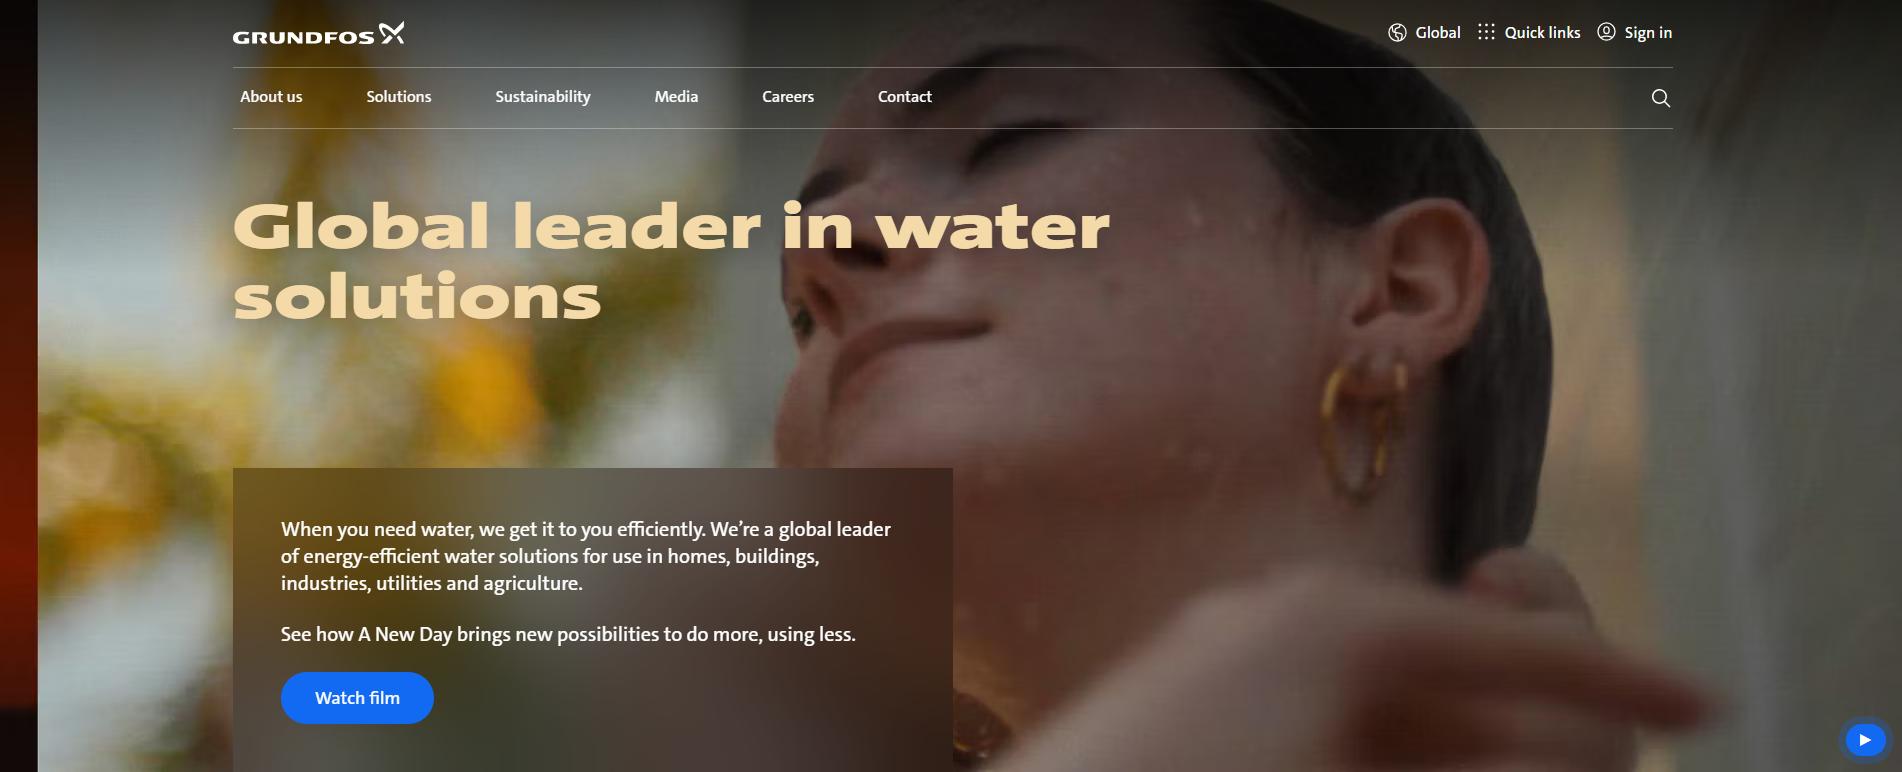Viewport: 1902px width, 772px height.
Task: Click the Grundfos logo
Action: click(318, 34)
